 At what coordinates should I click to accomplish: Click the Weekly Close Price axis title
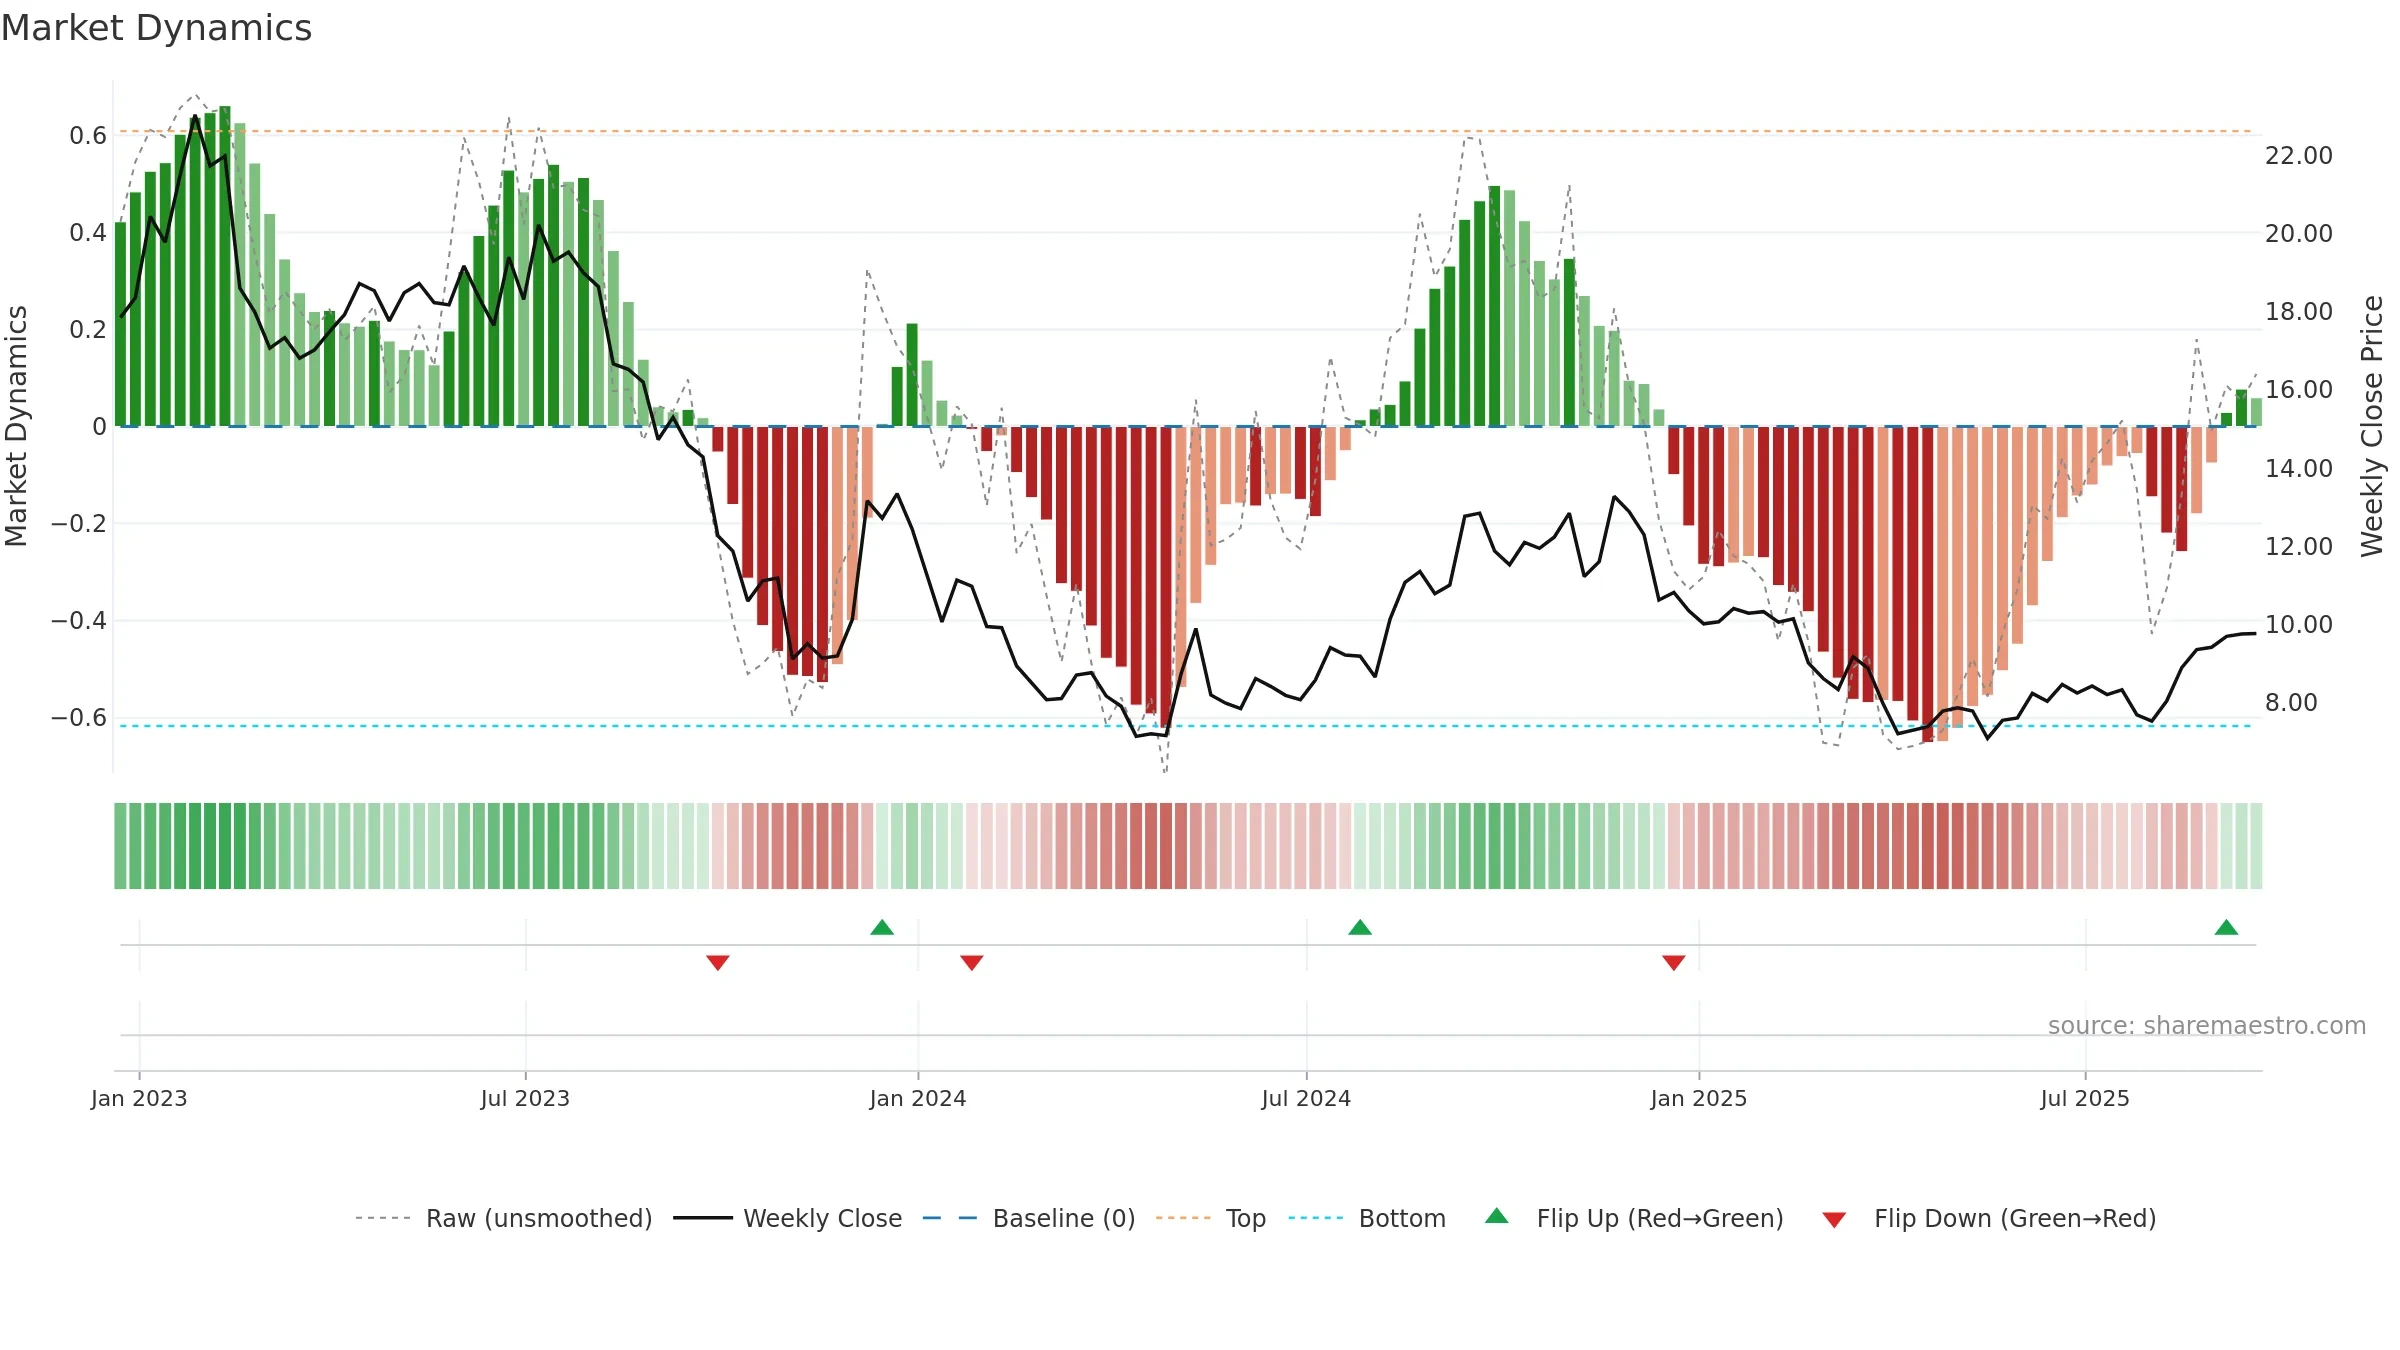2372,426
